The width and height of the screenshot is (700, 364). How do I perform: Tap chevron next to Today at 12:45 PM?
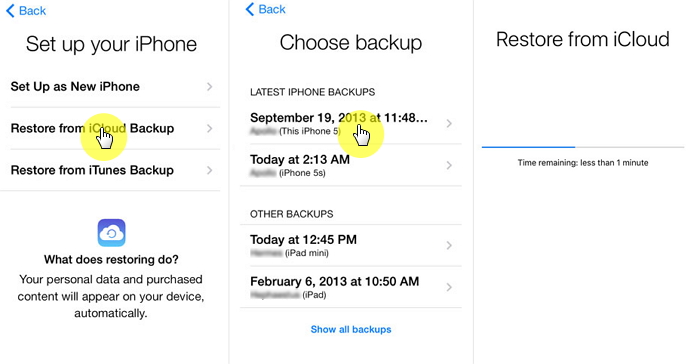tap(450, 245)
